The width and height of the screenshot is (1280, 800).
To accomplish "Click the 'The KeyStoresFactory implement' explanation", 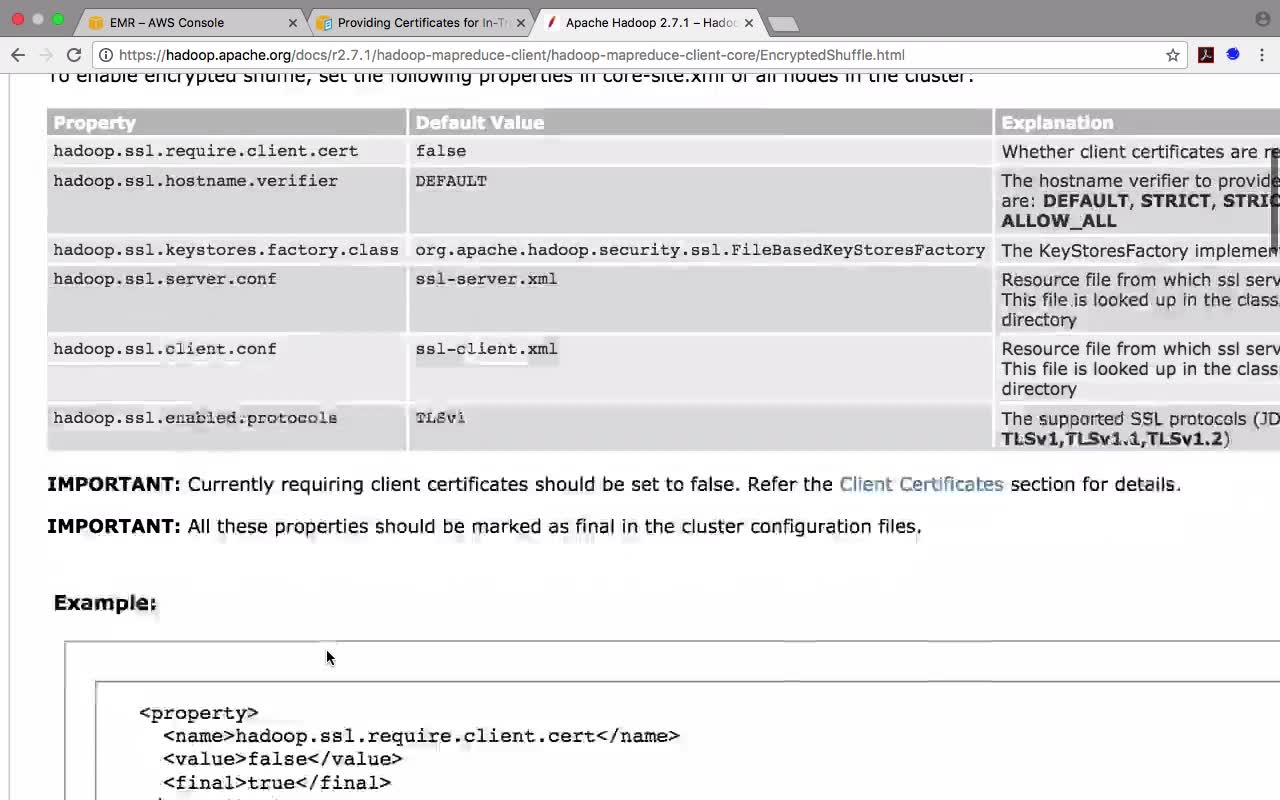I will (x=1140, y=251).
